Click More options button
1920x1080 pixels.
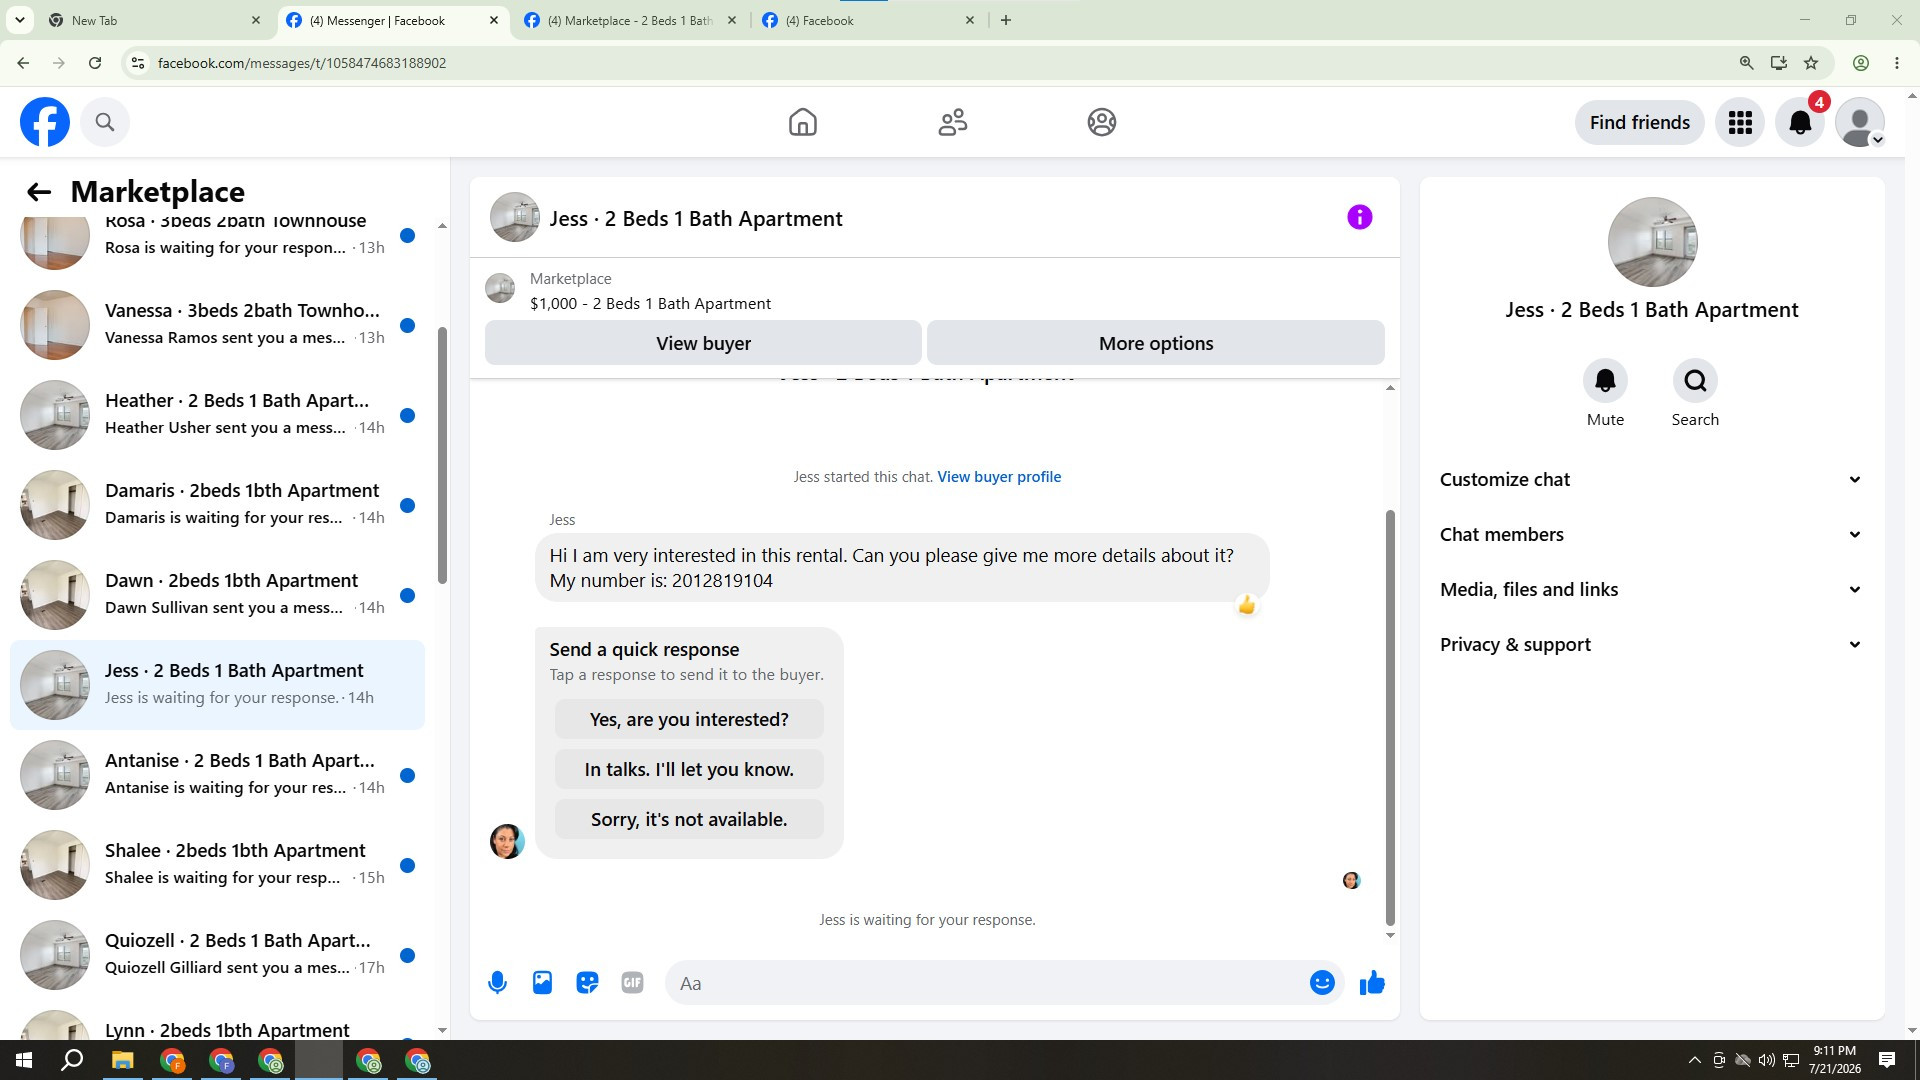coord(1156,343)
